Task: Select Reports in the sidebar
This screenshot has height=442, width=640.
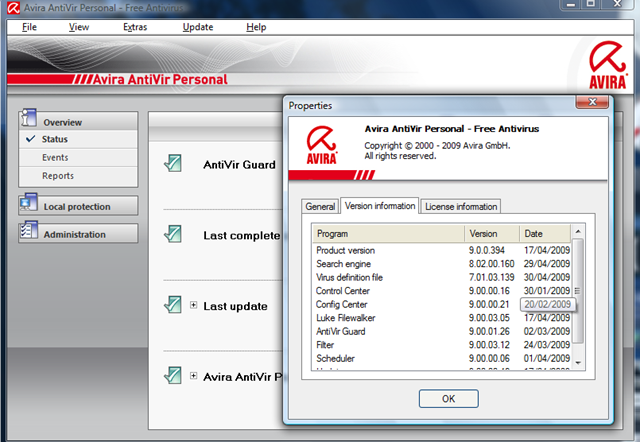Action: (x=78, y=176)
